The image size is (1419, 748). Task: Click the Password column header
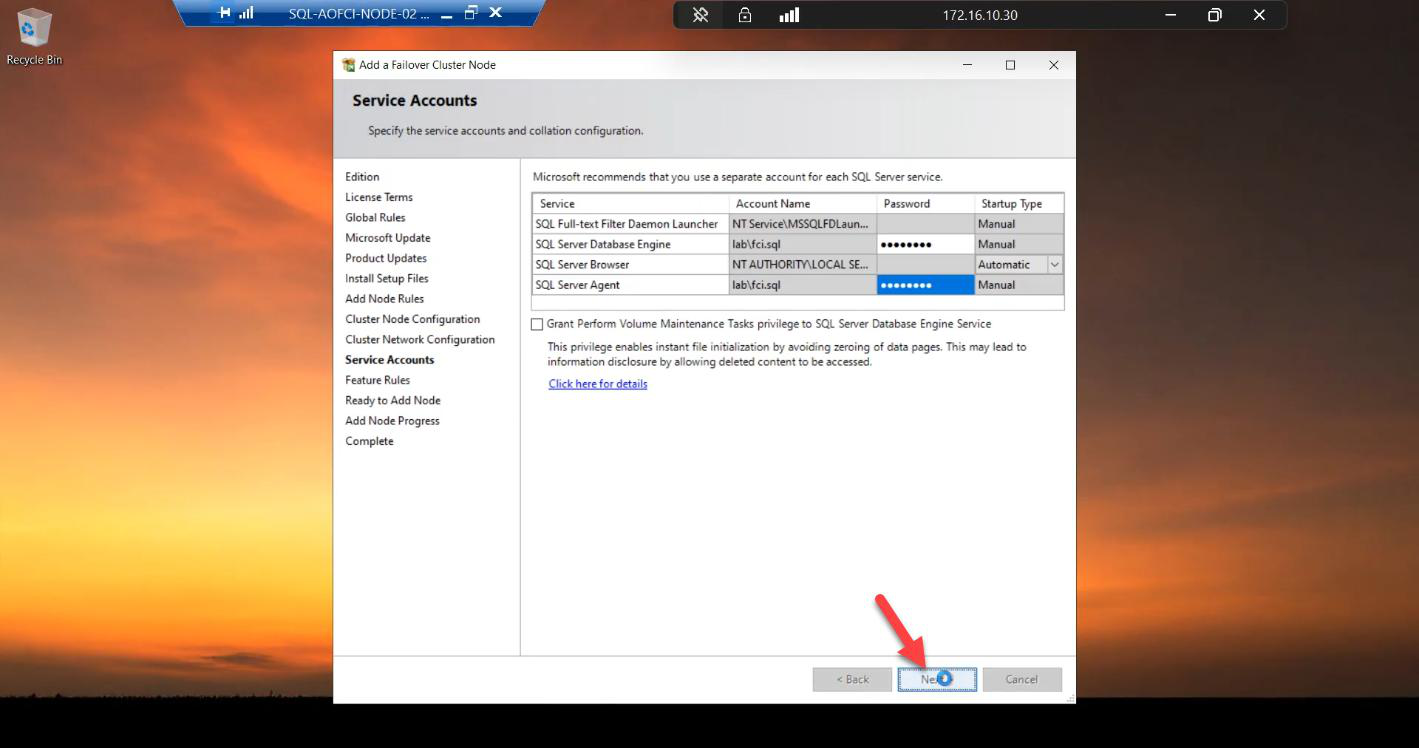925,204
